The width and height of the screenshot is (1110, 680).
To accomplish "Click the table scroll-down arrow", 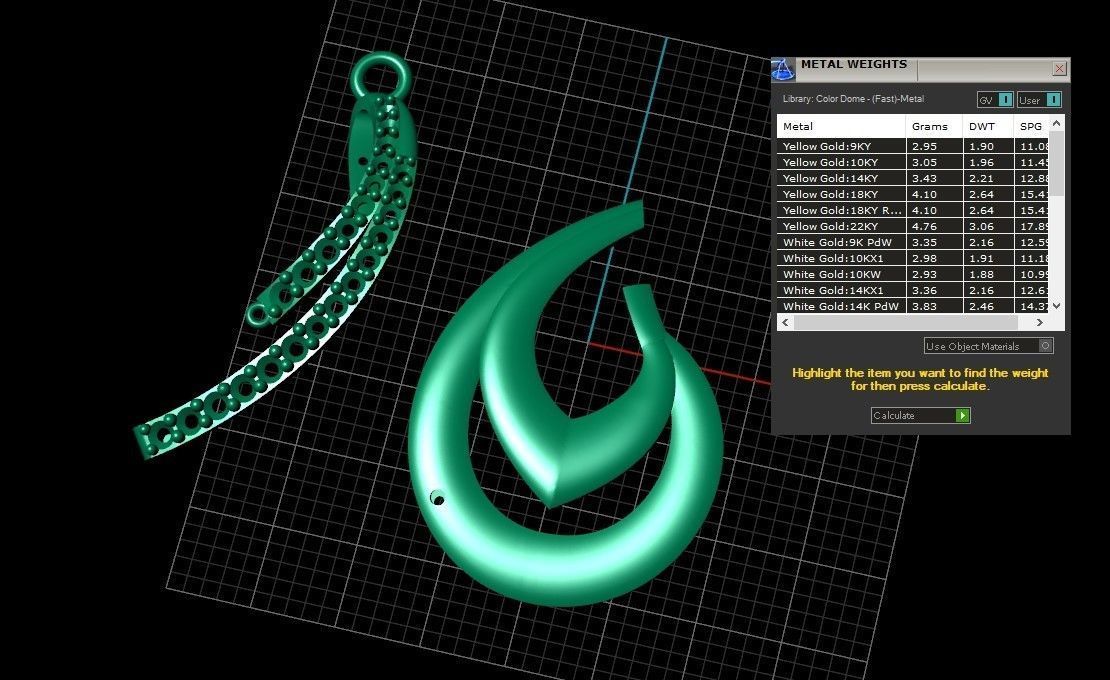I will pos(1056,306).
